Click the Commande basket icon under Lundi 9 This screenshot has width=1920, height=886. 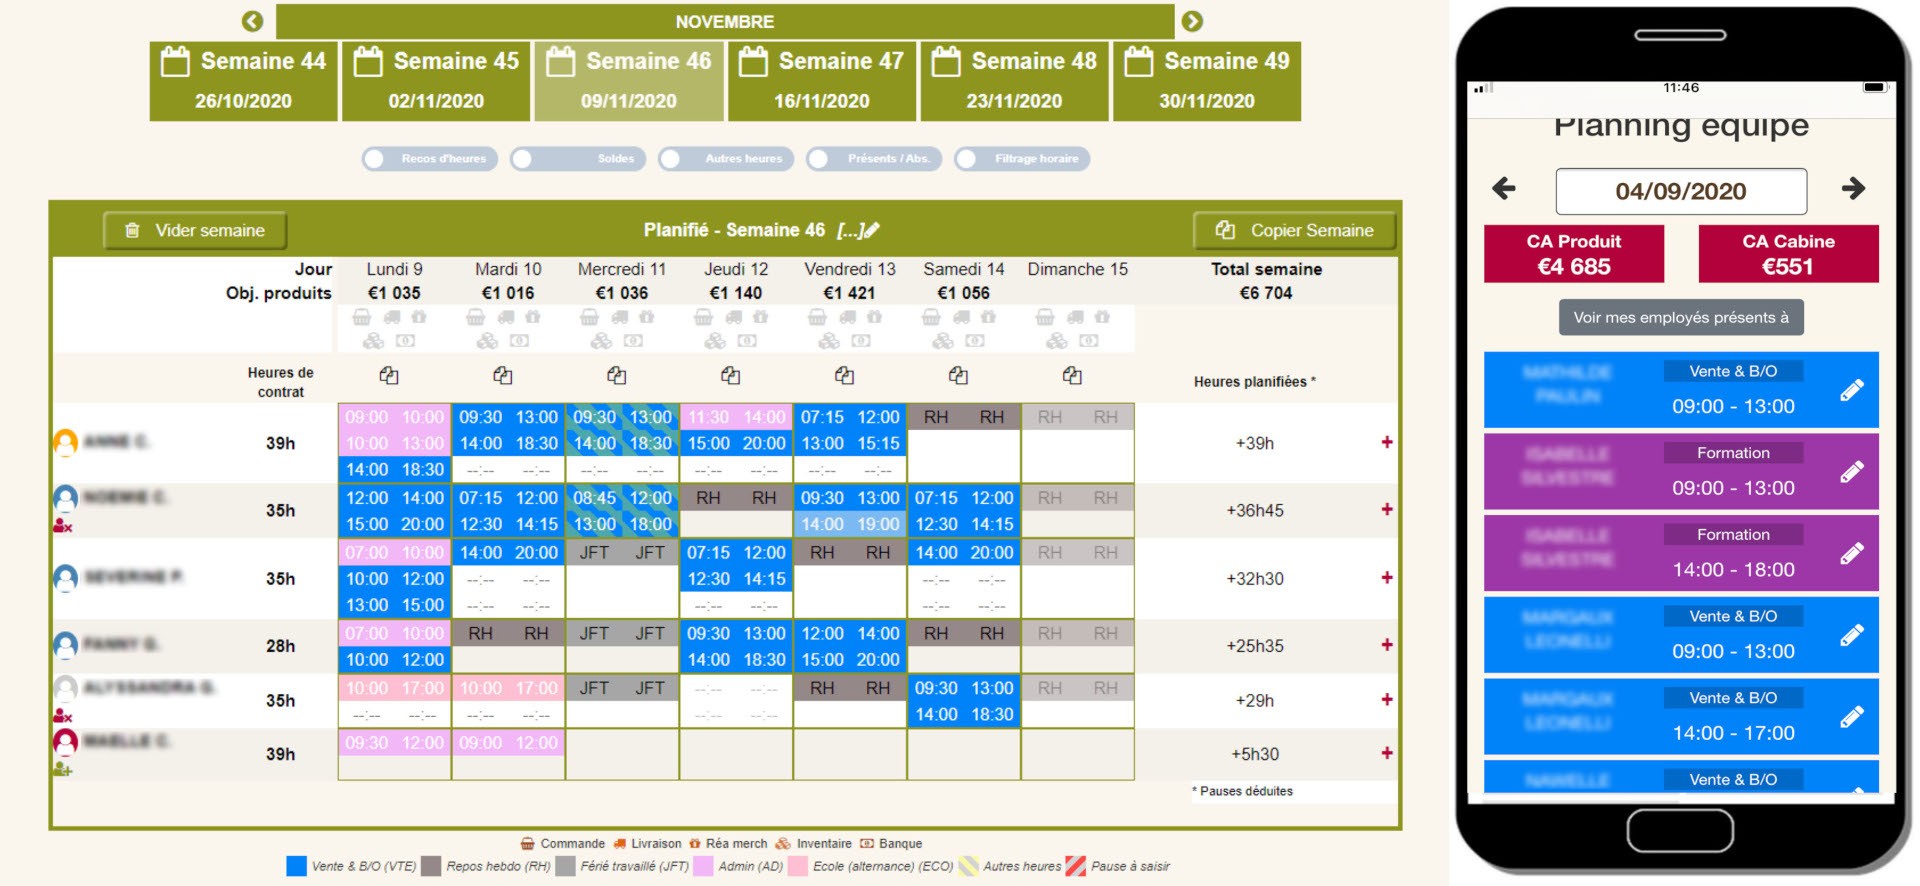[362, 317]
